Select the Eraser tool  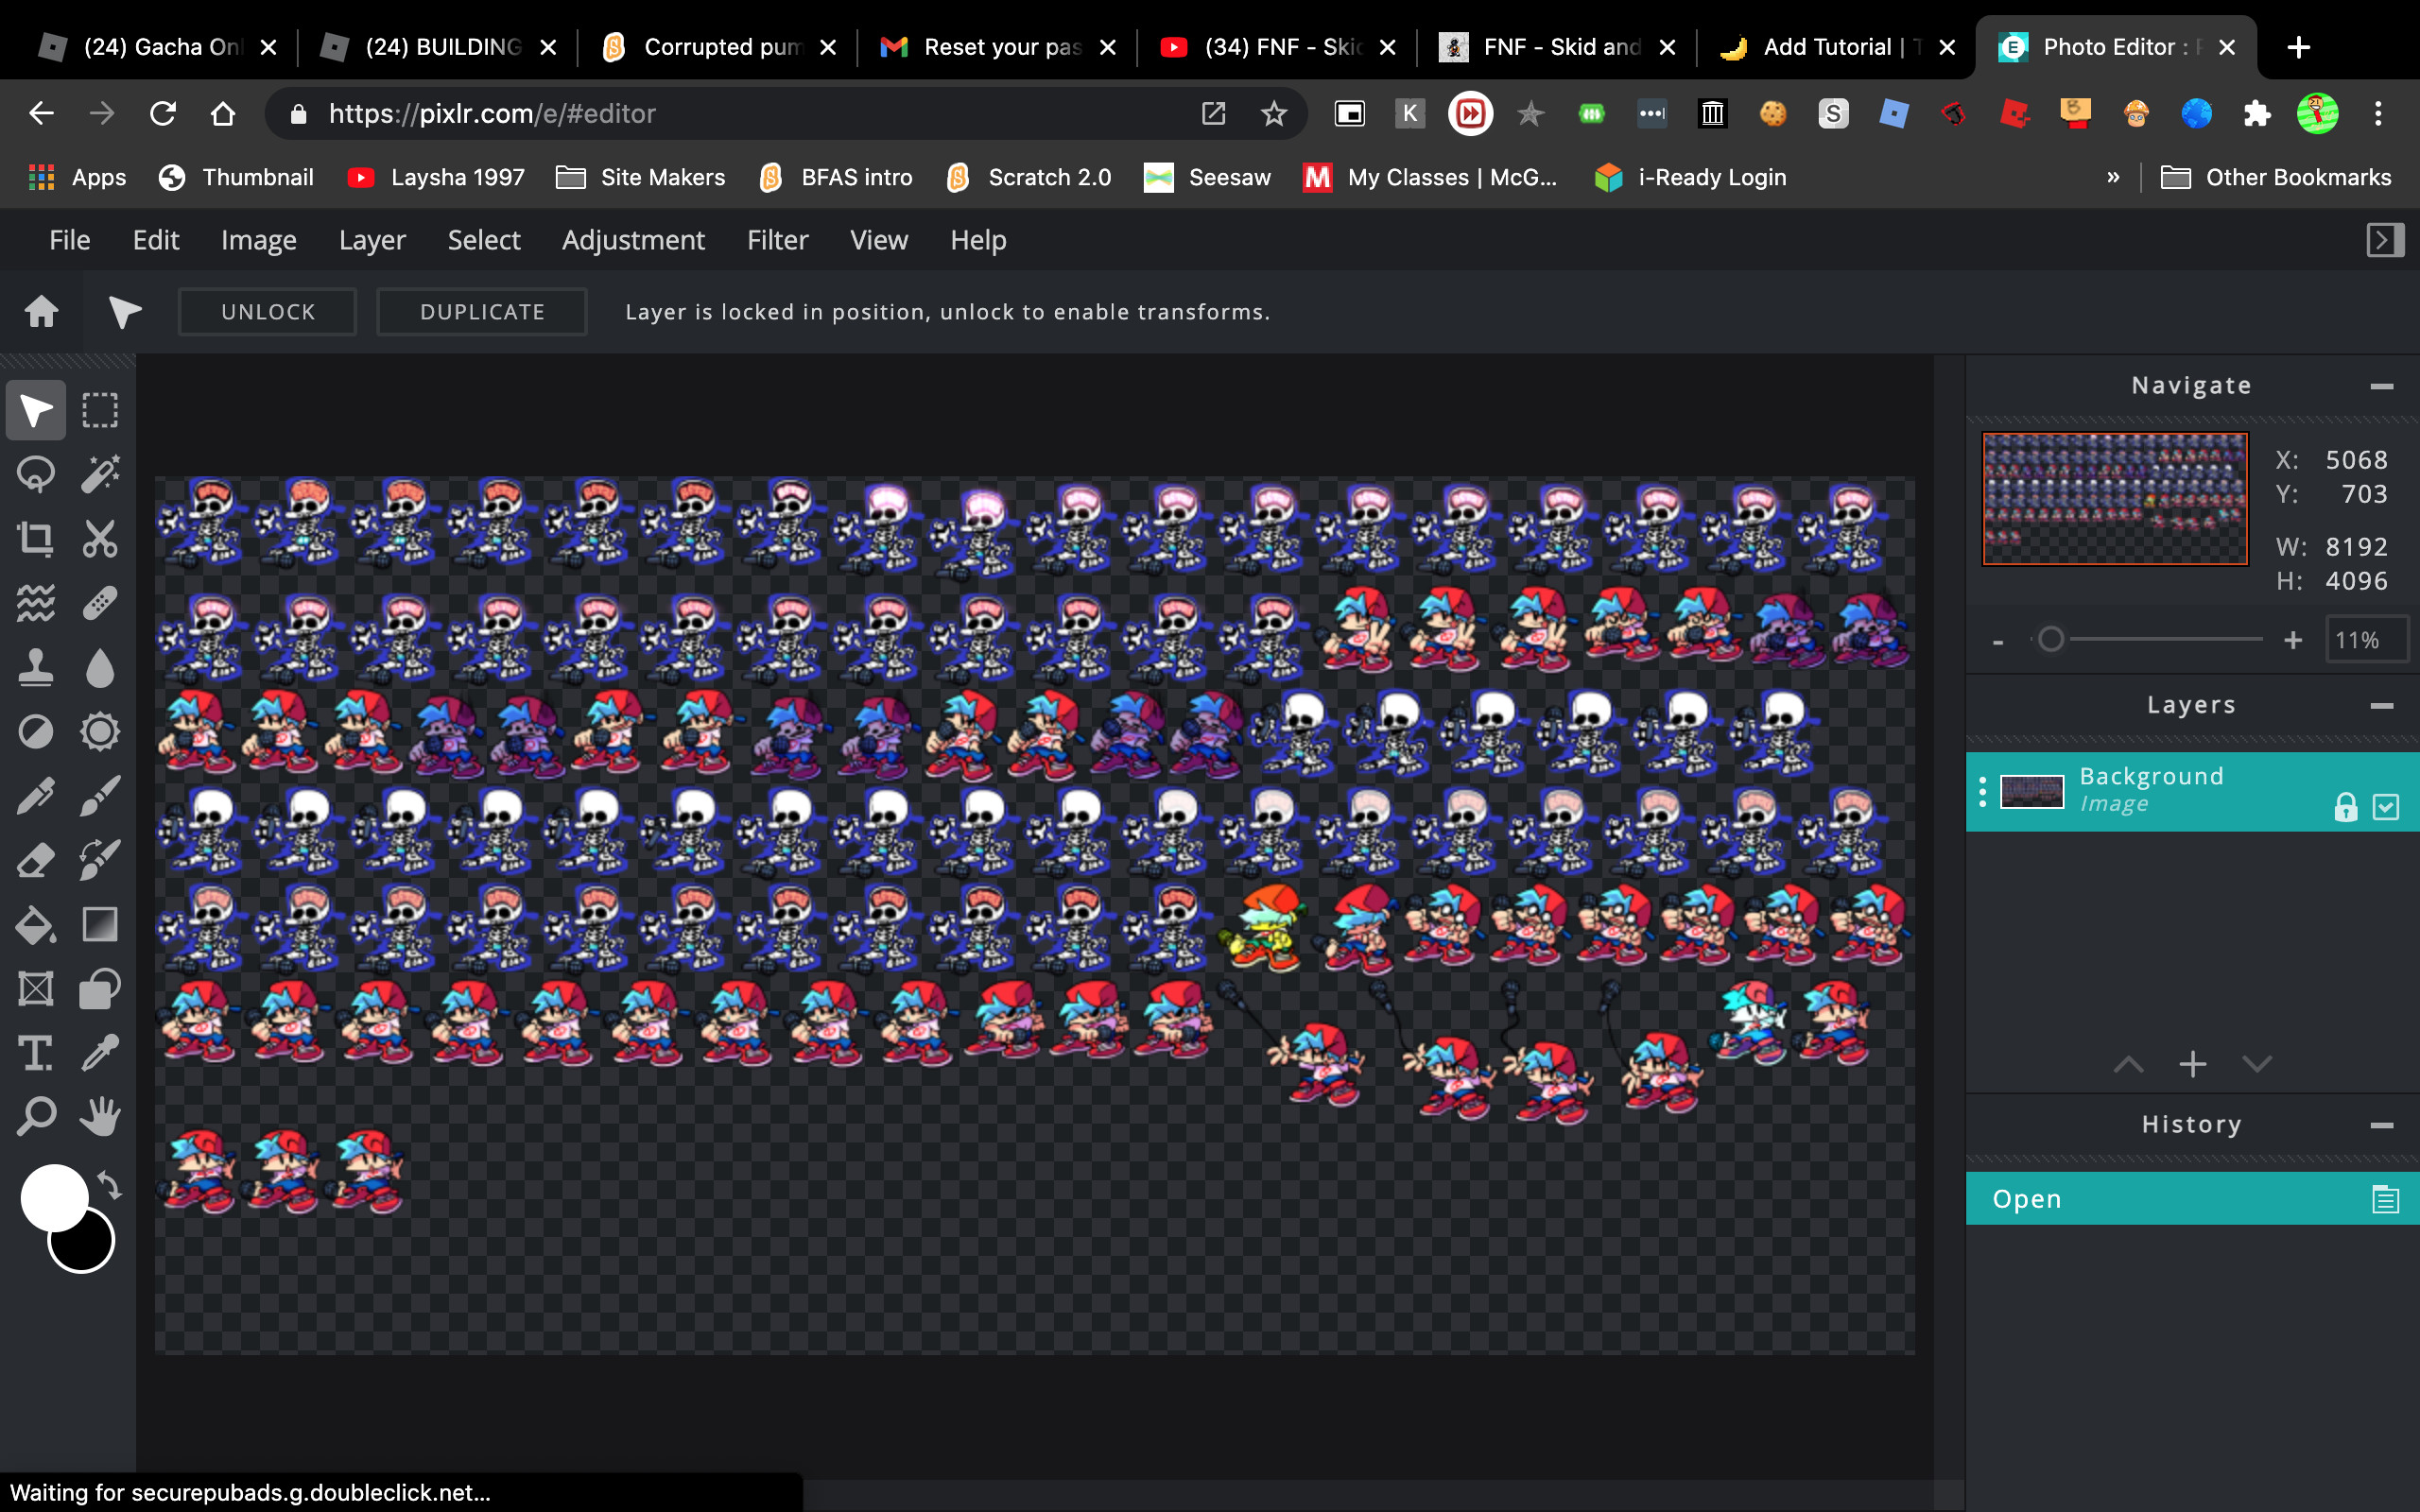pos(36,860)
